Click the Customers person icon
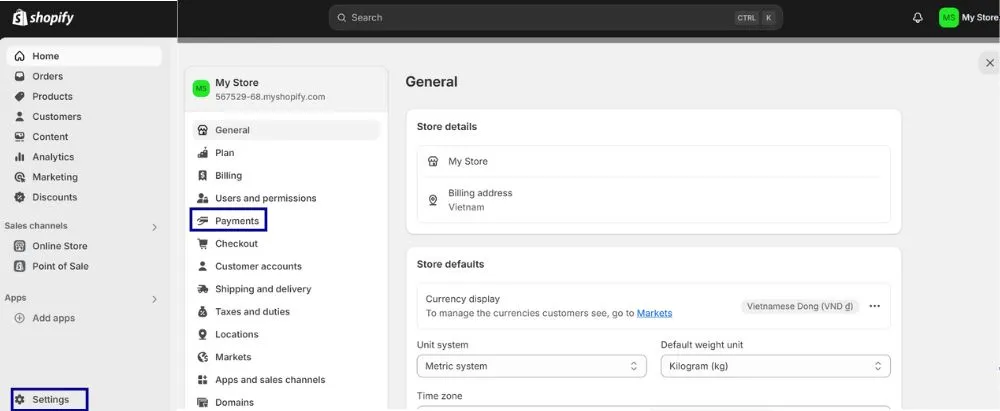The width and height of the screenshot is (1000, 411). pos(20,117)
